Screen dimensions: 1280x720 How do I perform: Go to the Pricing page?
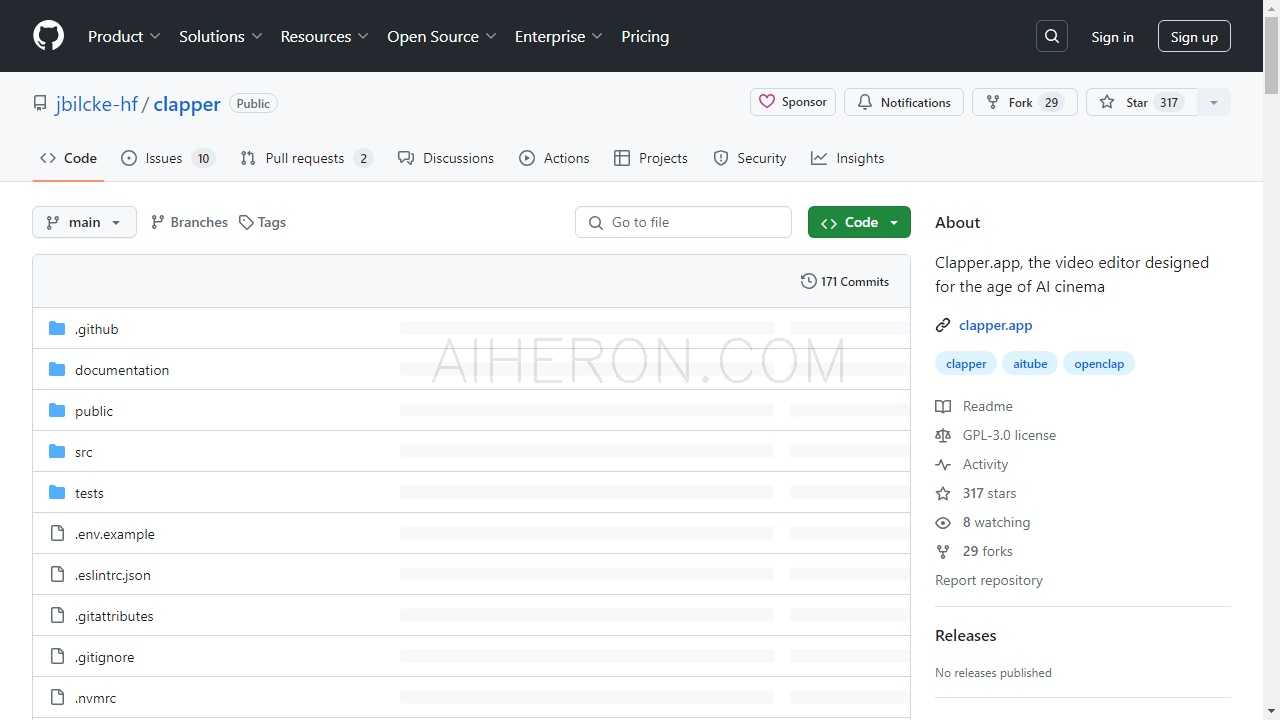(645, 36)
